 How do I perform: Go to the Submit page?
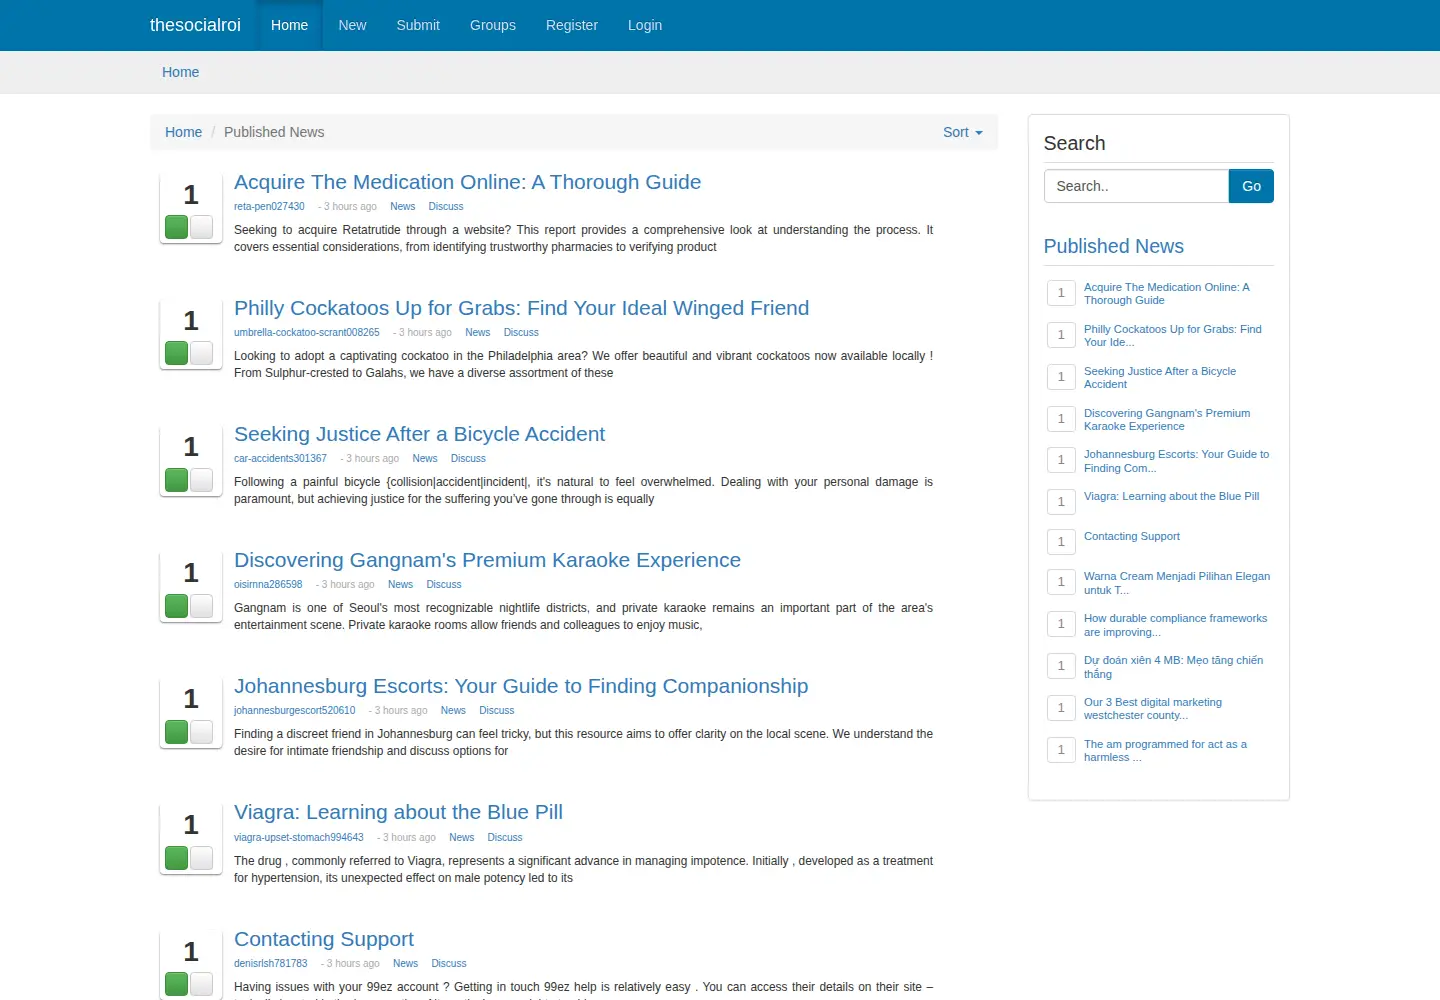click(x=418, y=25)
